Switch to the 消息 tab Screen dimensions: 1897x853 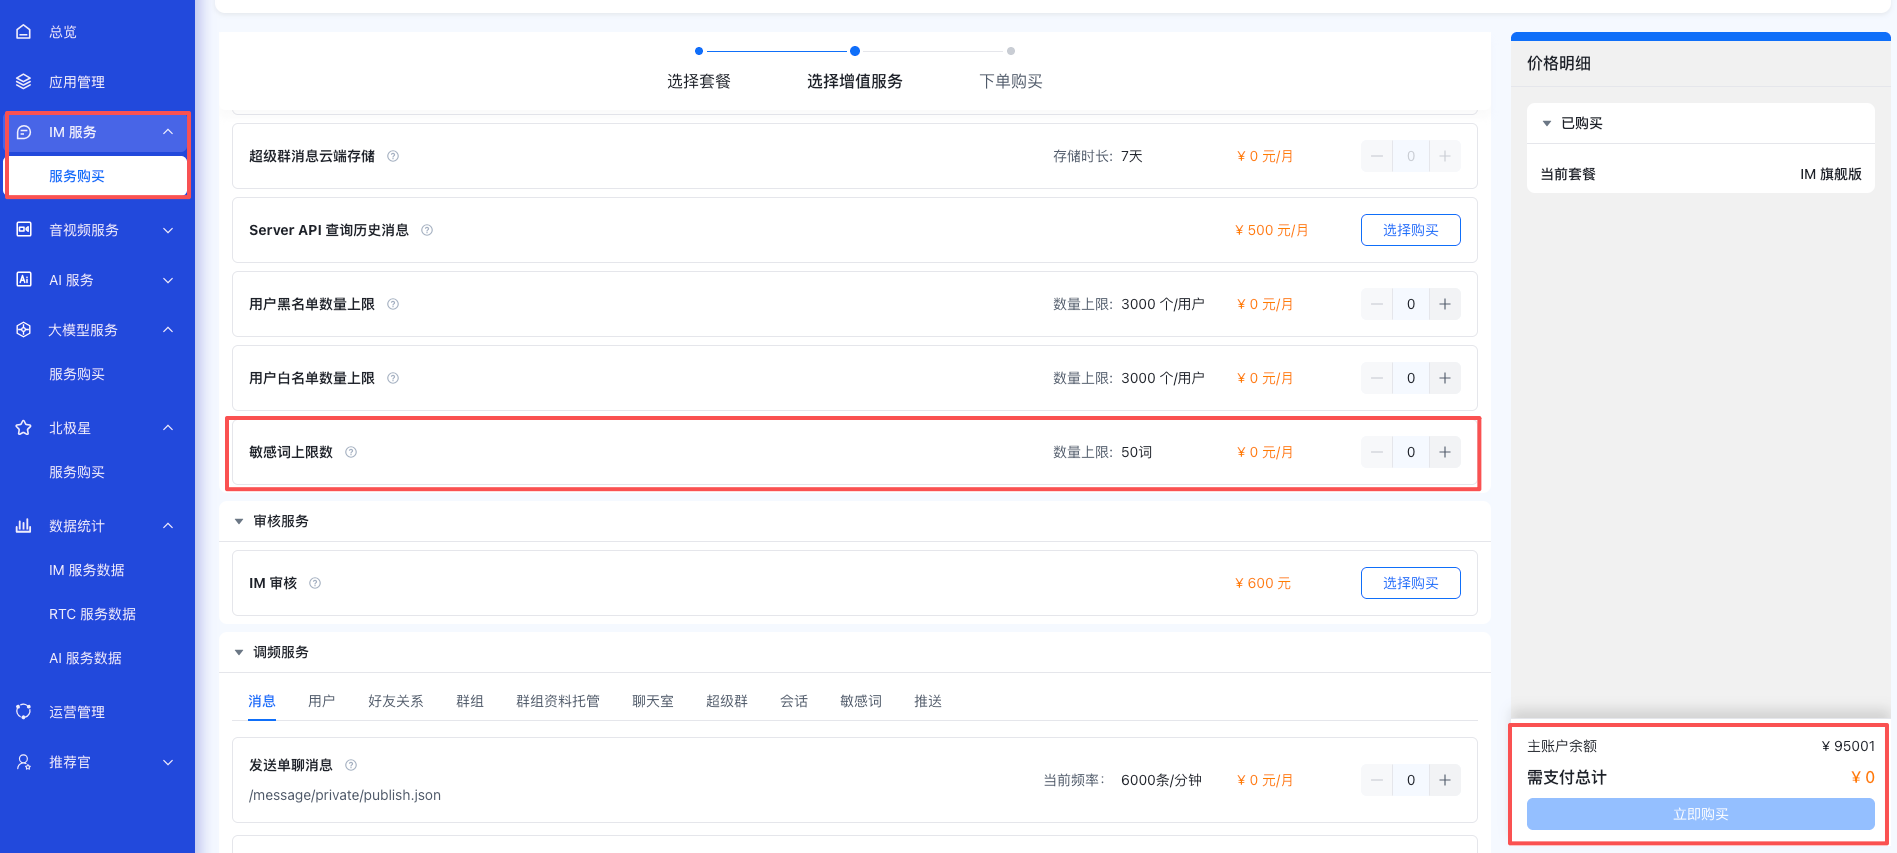pyautogui.click(x=262, y=701)
